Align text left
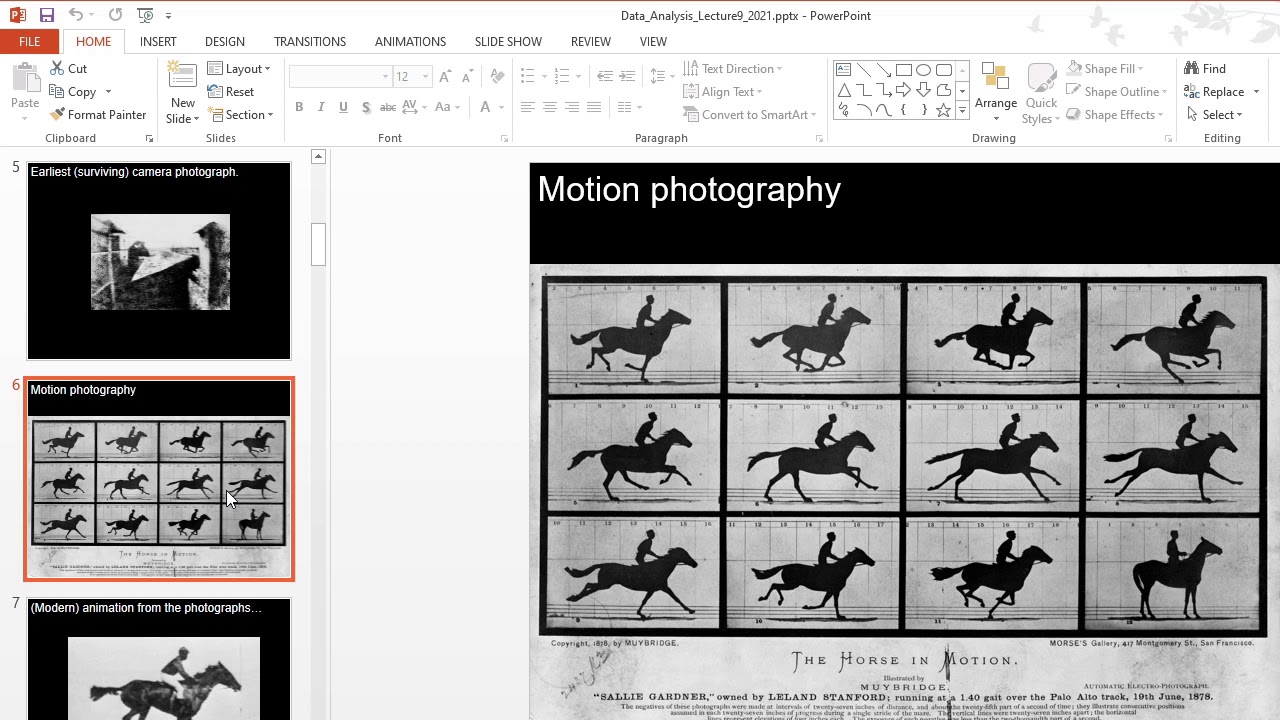This screenshot has width=1280, height=720. pos(527,107)
